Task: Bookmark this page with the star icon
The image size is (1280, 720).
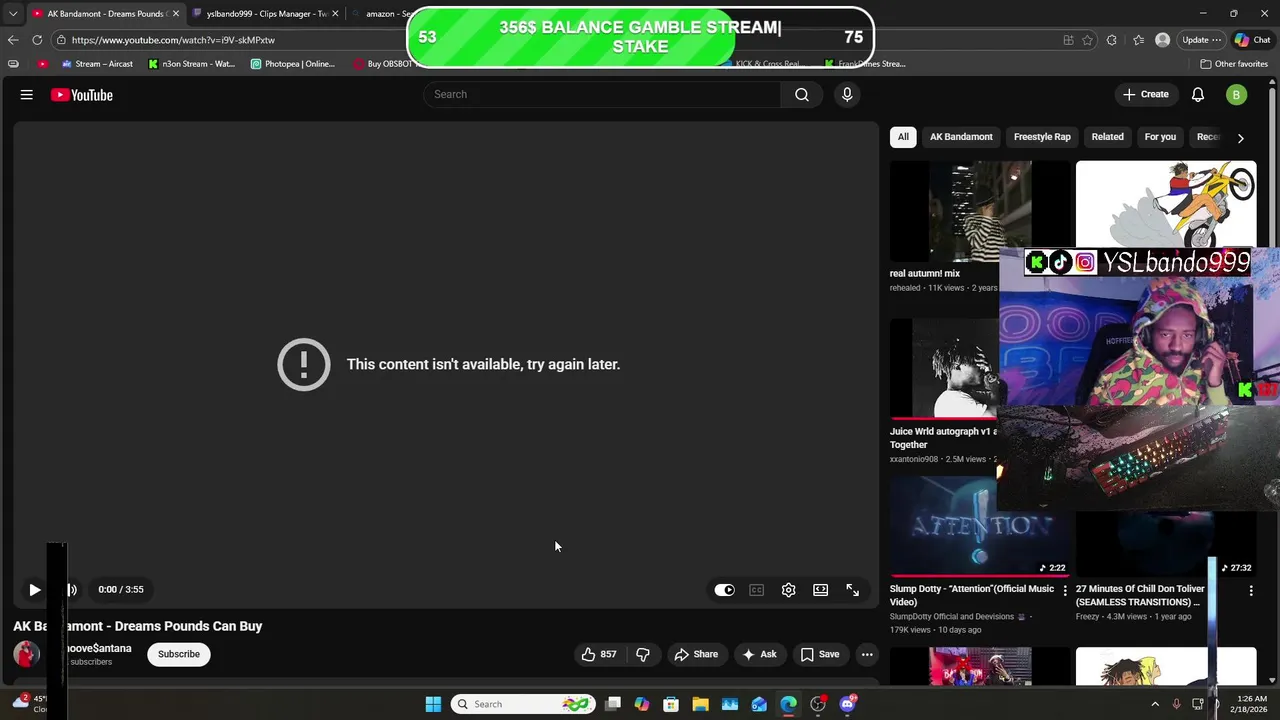Action: click(1087, 40)
